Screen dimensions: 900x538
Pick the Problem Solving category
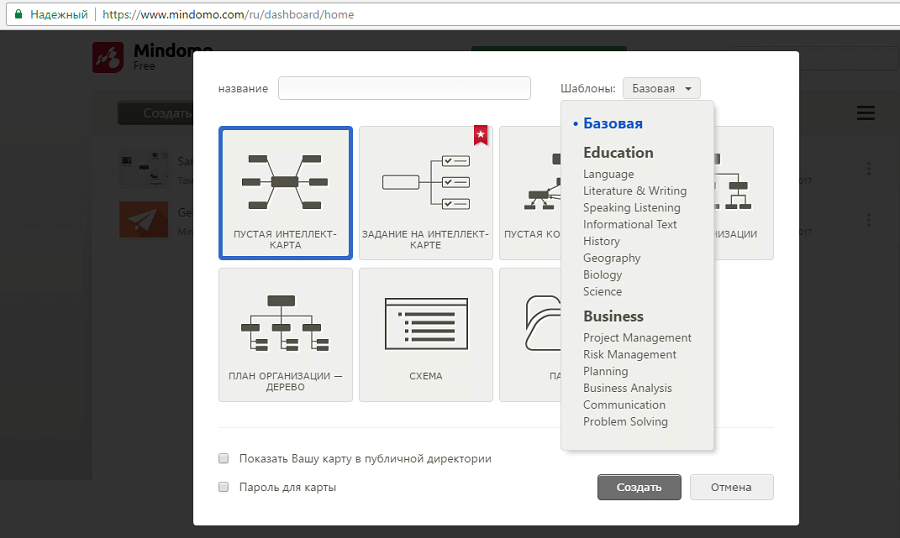coord(625,421)
